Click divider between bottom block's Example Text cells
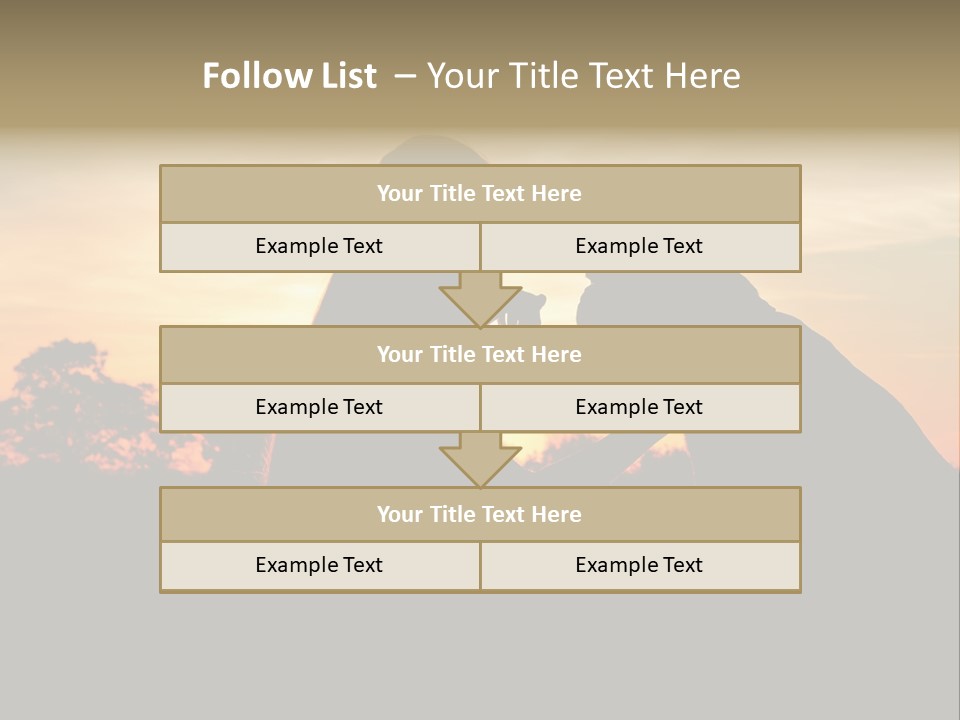 (480, 566)
